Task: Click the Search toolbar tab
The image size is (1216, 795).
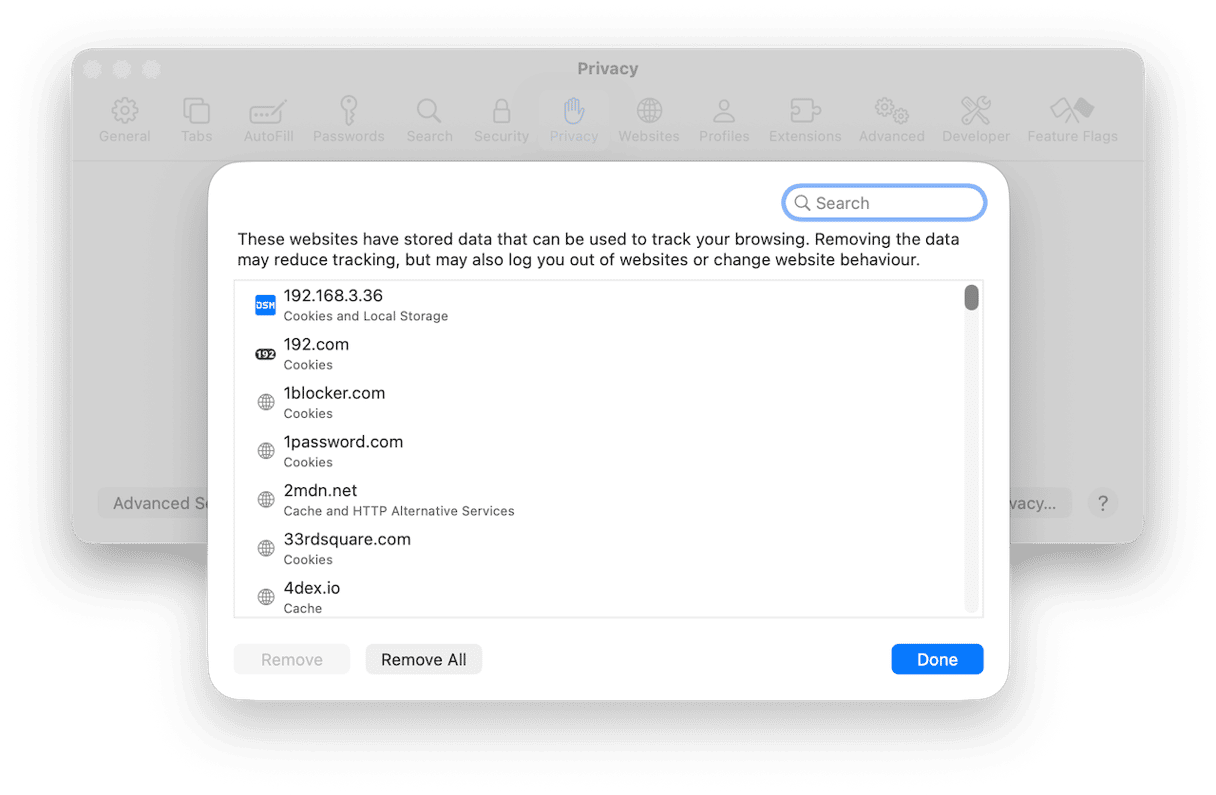Action: pos(429,120)
